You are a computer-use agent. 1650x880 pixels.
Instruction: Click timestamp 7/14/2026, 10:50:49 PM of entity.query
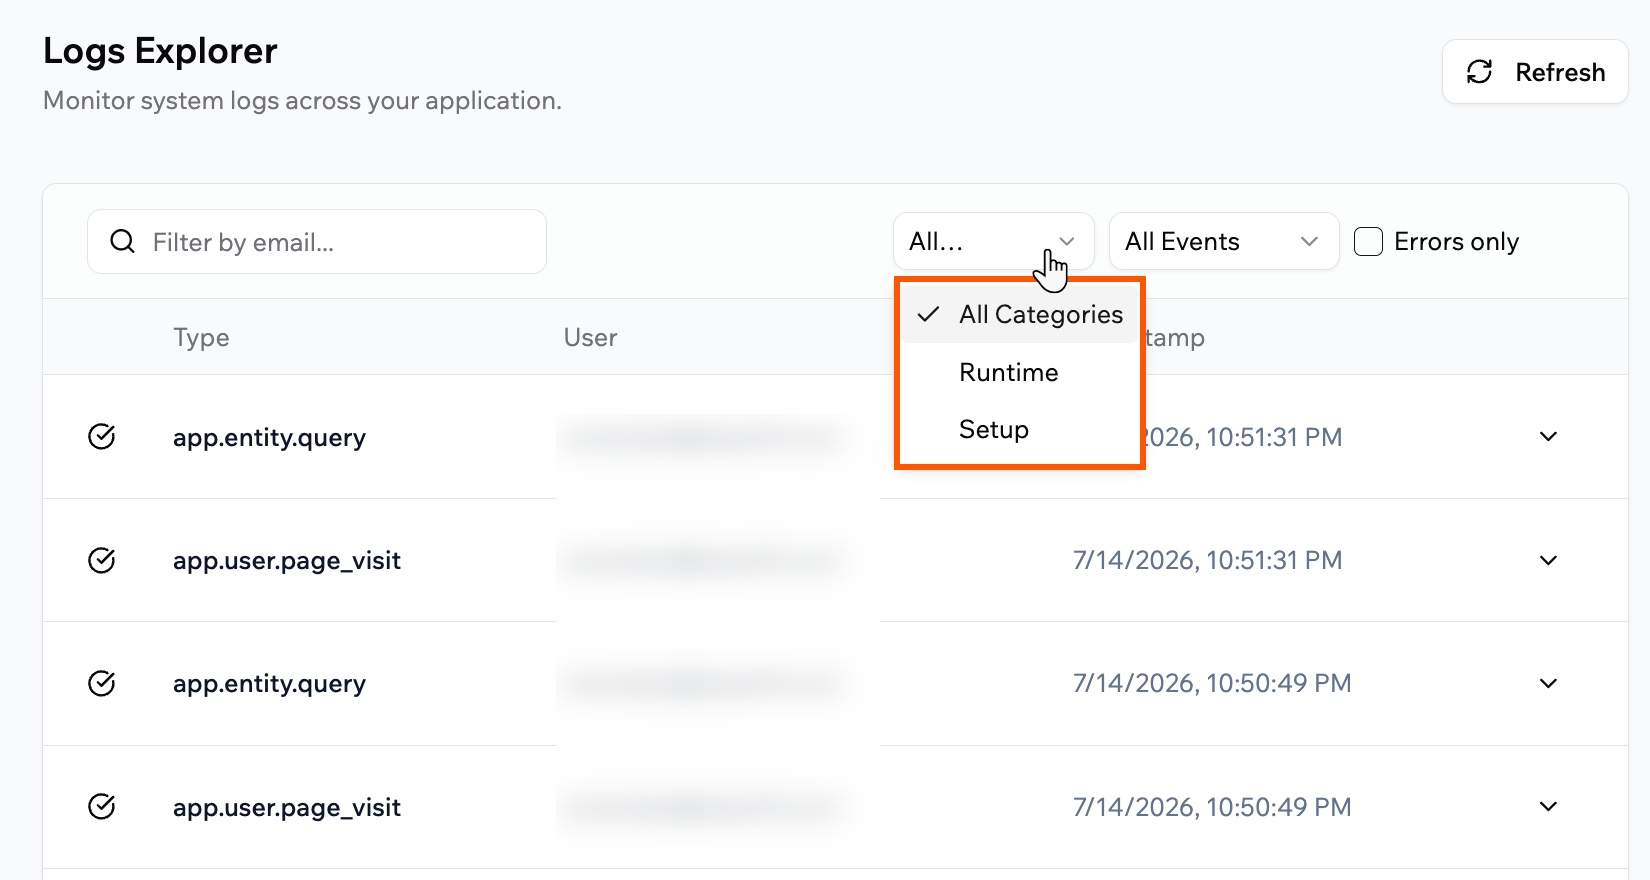coord(1212,683)
